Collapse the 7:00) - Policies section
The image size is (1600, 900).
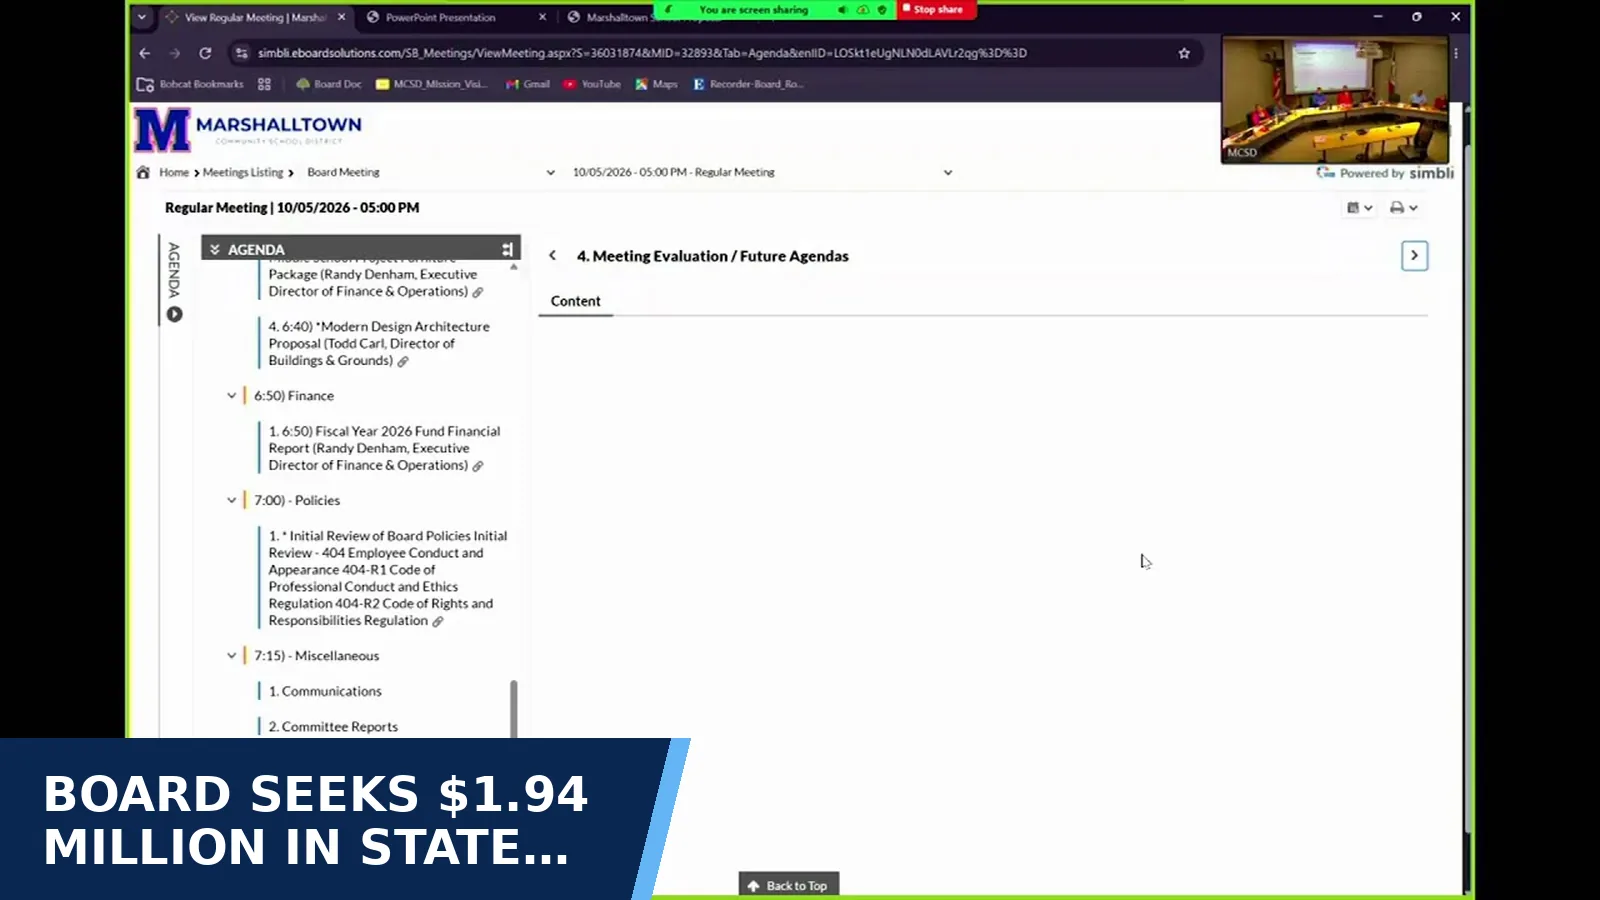point(231,500)
